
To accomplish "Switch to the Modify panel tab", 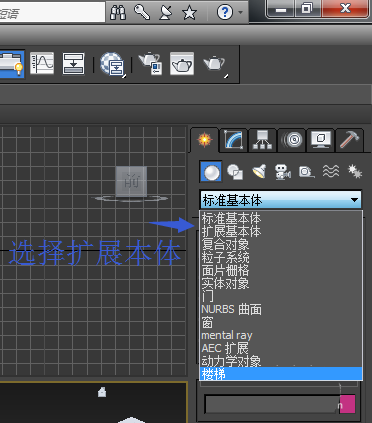I will coord(233,140).
